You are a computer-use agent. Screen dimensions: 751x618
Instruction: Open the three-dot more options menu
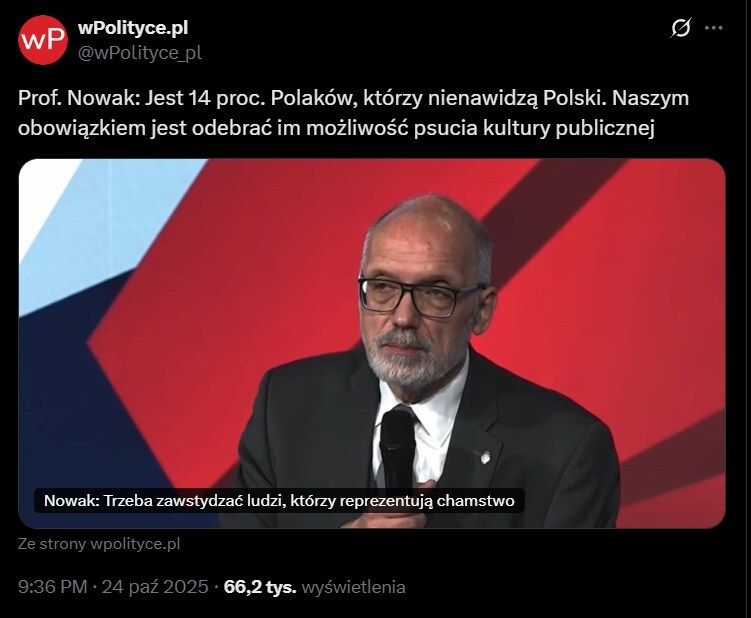714,28
